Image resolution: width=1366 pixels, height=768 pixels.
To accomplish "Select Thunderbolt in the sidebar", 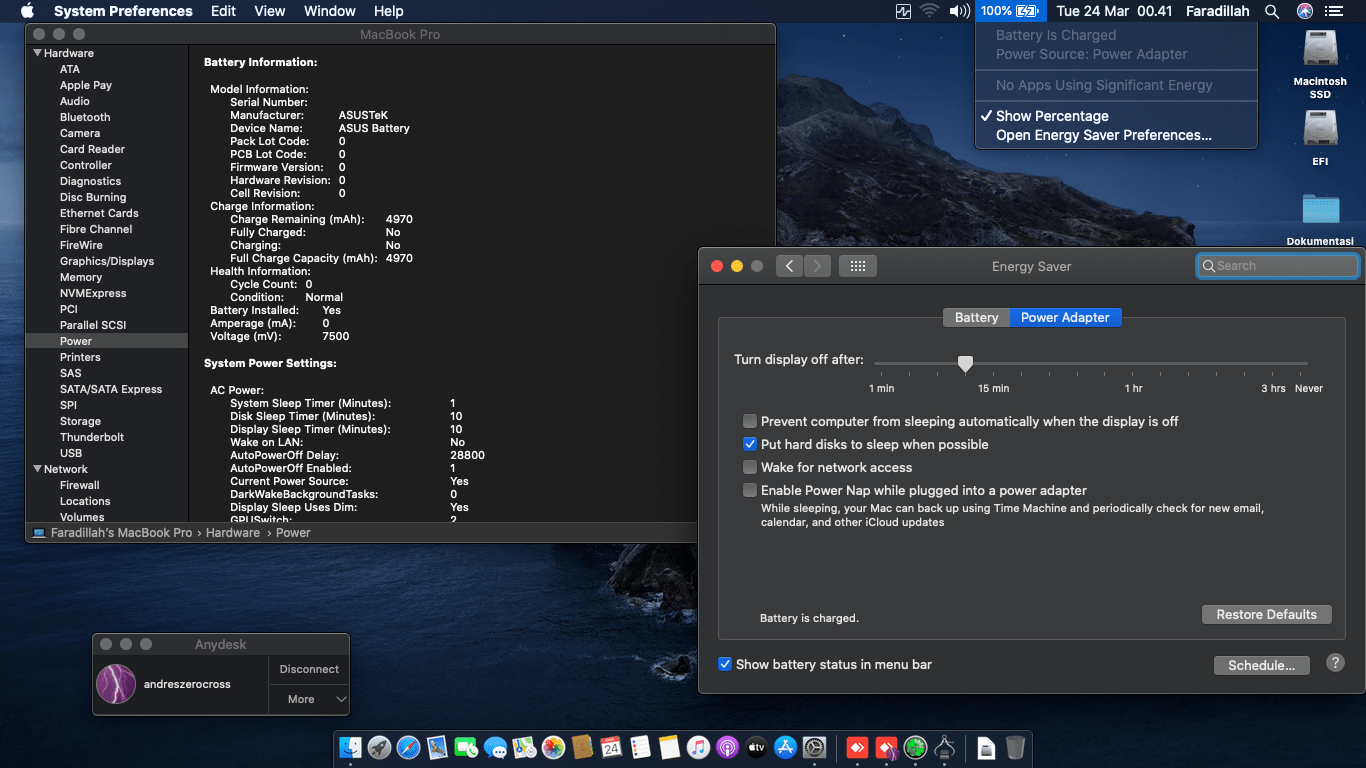I will (92, 437).
